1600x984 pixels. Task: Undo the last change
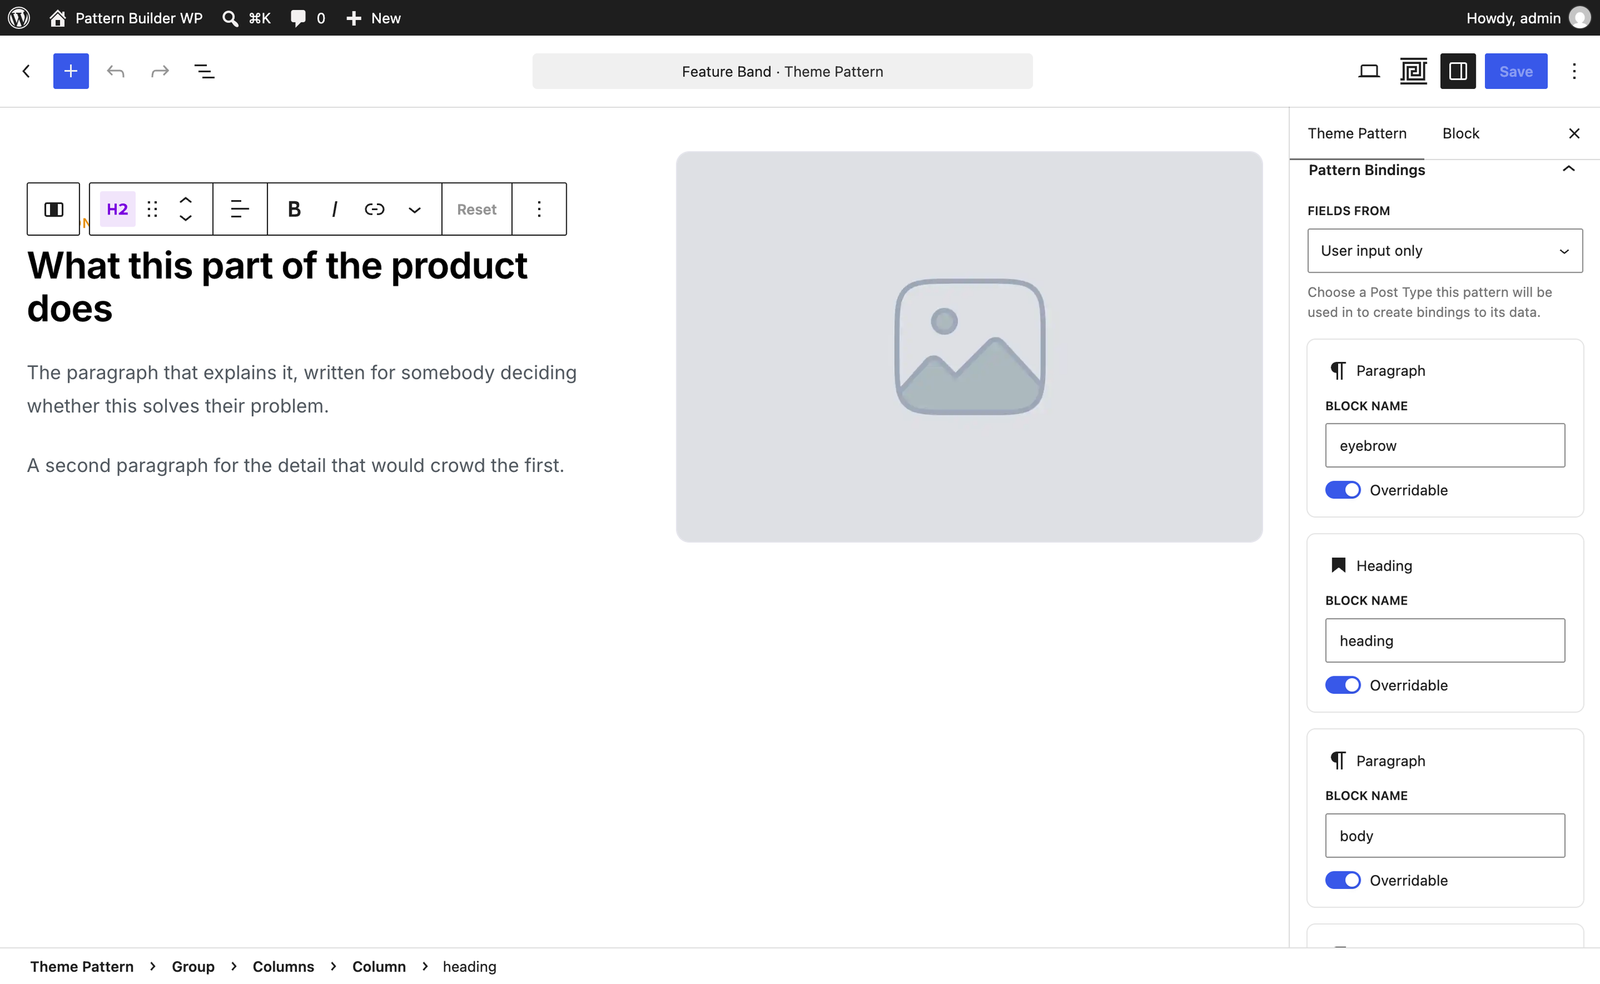click(116, 71)
